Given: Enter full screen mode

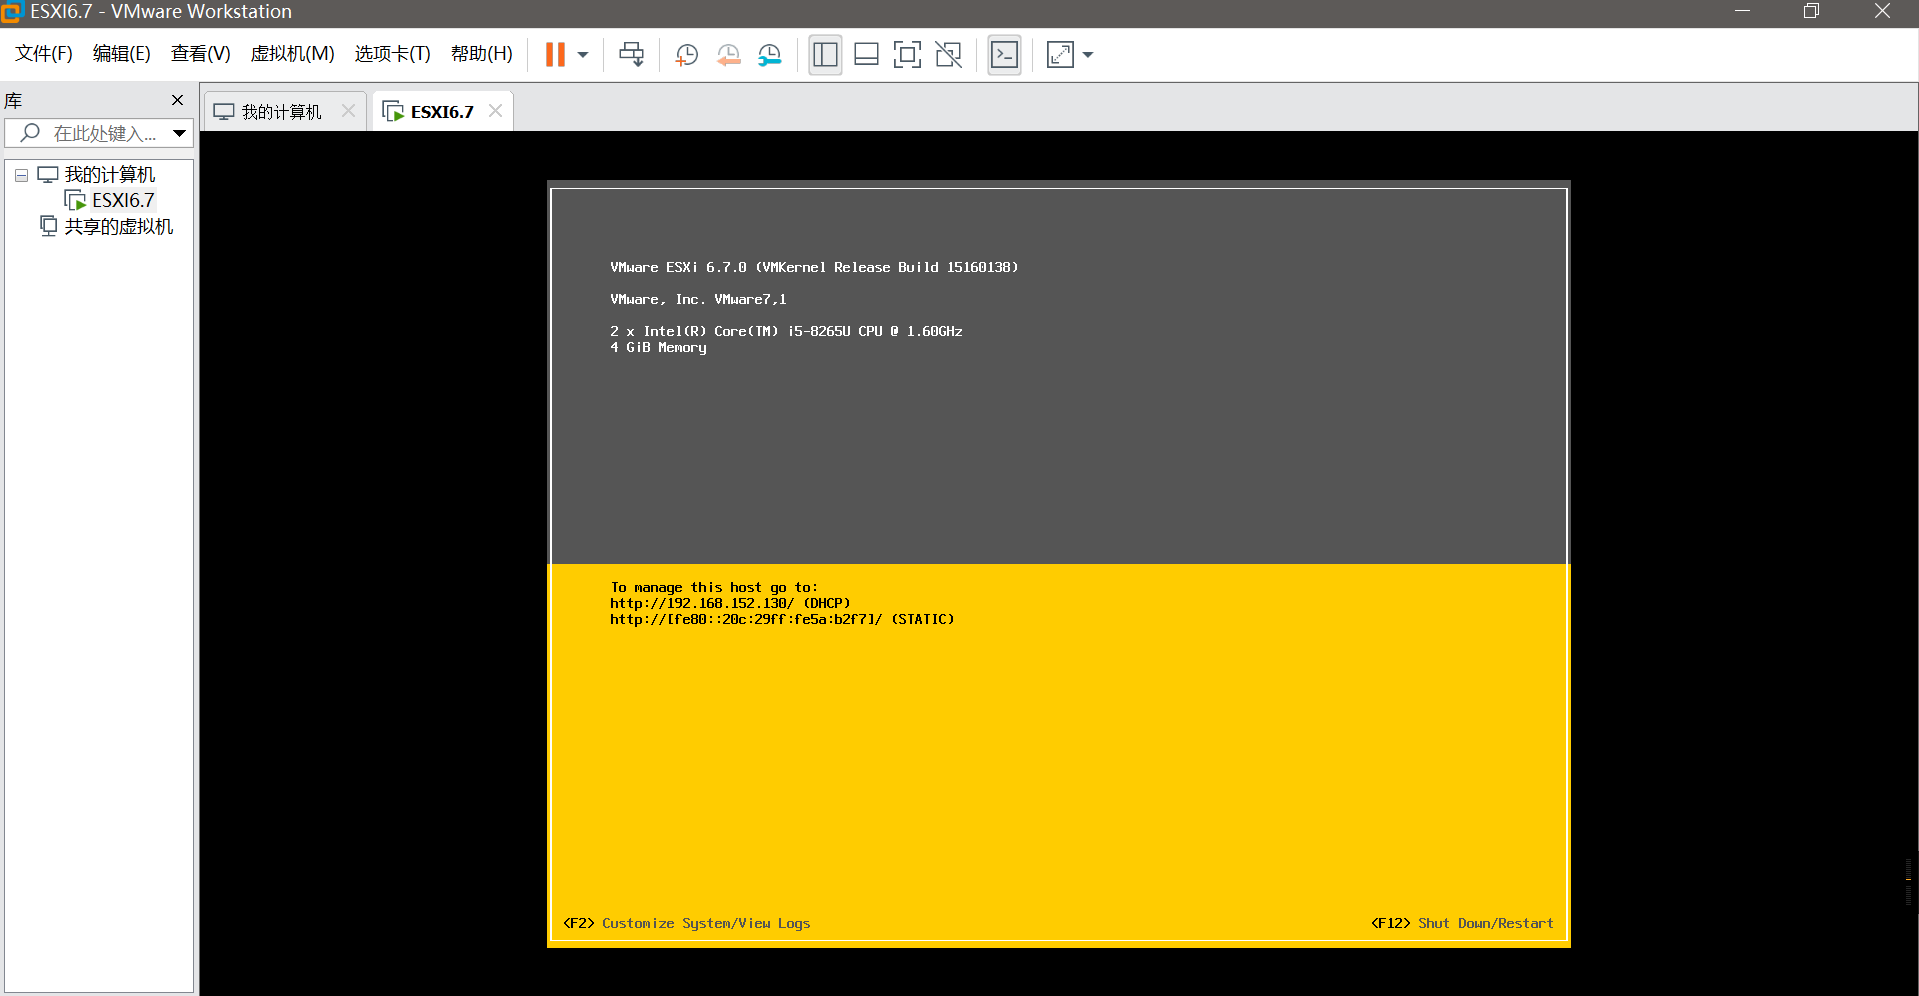Looking at the screenshot, I should pyautogui.click(x=907, y=54).
